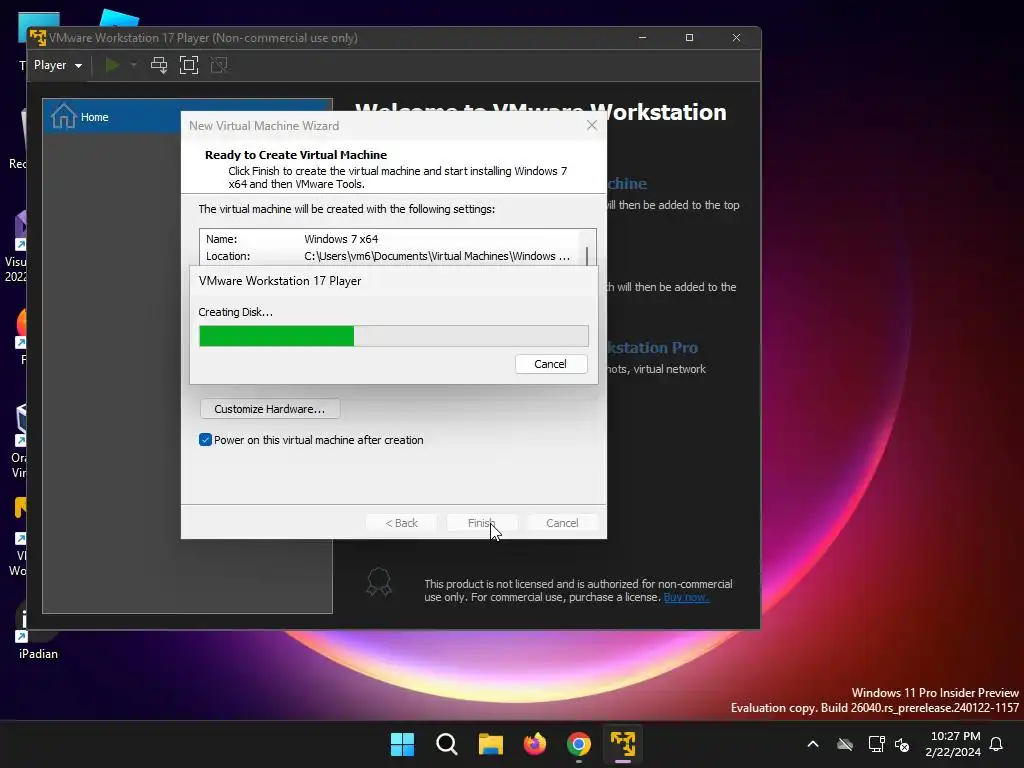Screen dimensions: 1024x768
Task: Click the muted volume tray icon
Action: [x=903, y=744]
